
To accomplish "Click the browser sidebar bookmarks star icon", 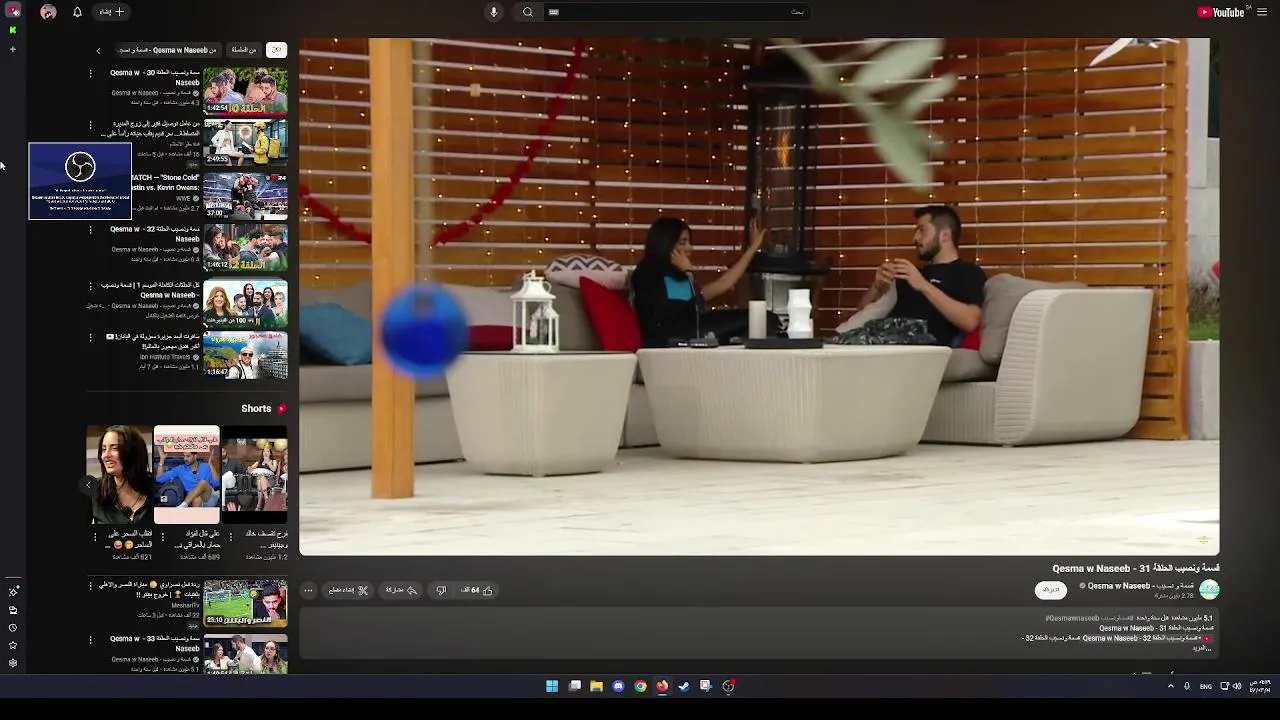I will coord(13,645).
